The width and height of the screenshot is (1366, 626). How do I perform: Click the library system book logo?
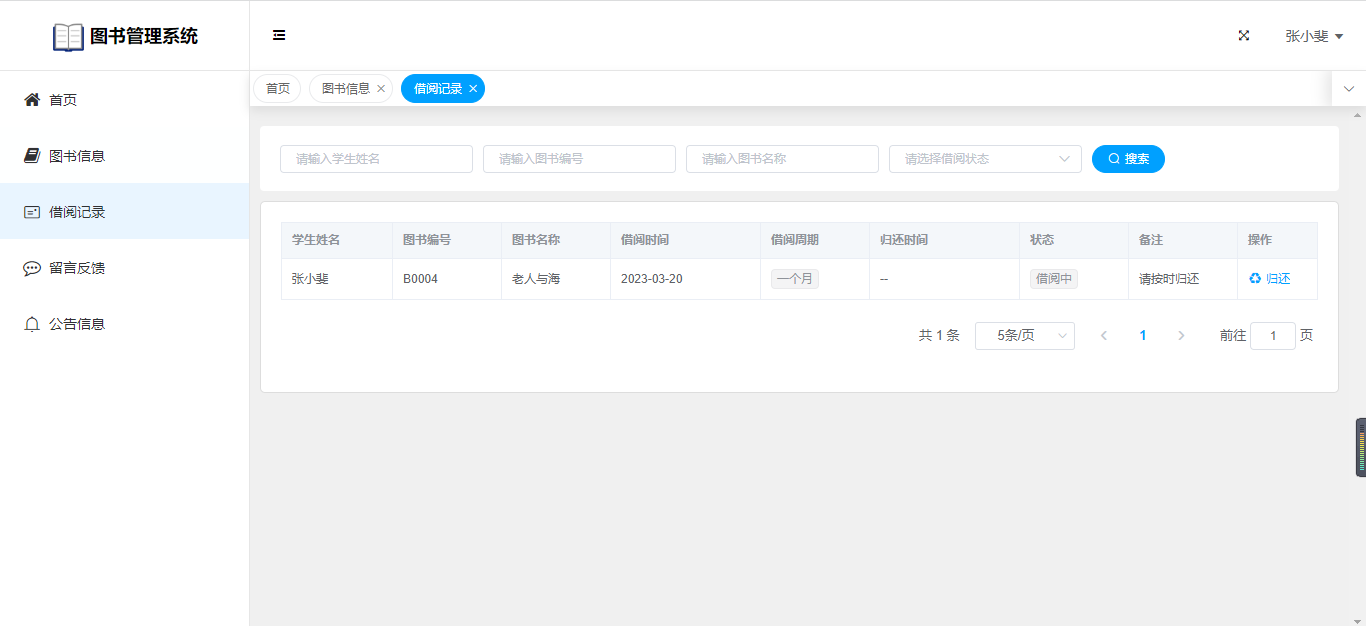68,37
